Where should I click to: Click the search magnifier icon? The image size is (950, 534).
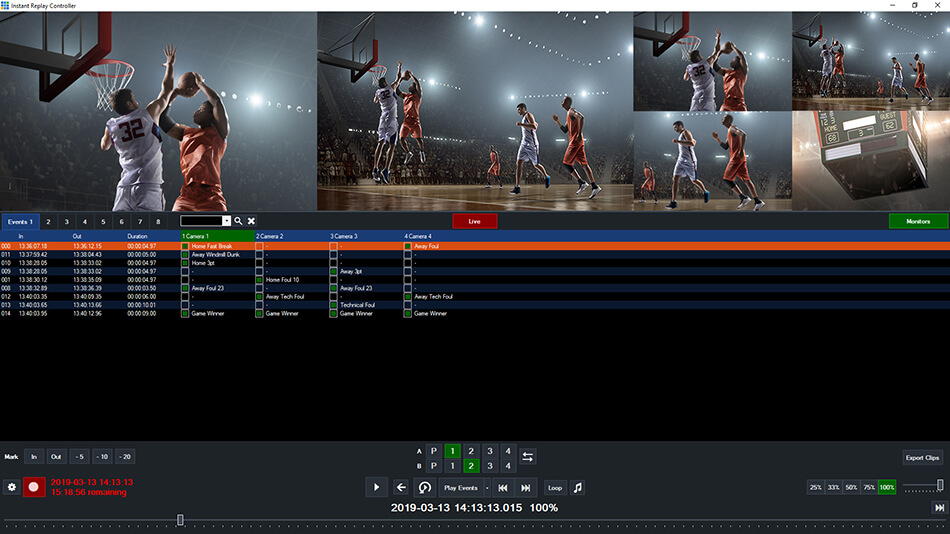click(239, 221)
